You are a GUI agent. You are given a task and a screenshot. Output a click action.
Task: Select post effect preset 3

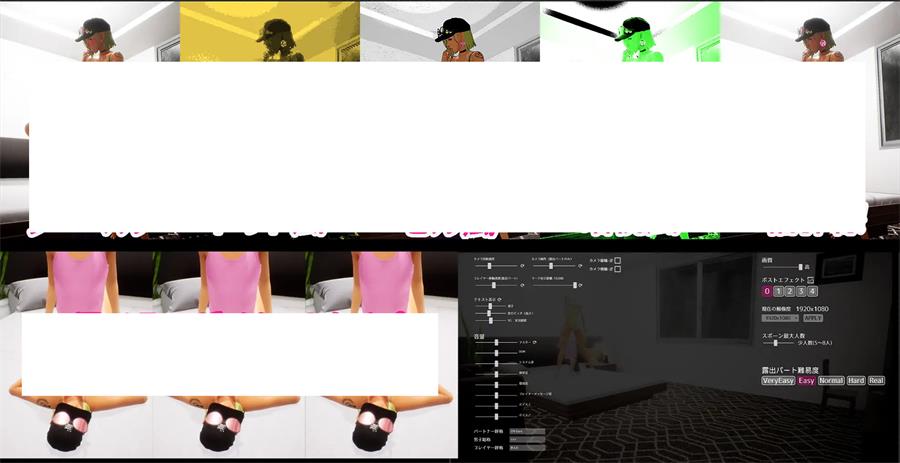click(801, 291)
